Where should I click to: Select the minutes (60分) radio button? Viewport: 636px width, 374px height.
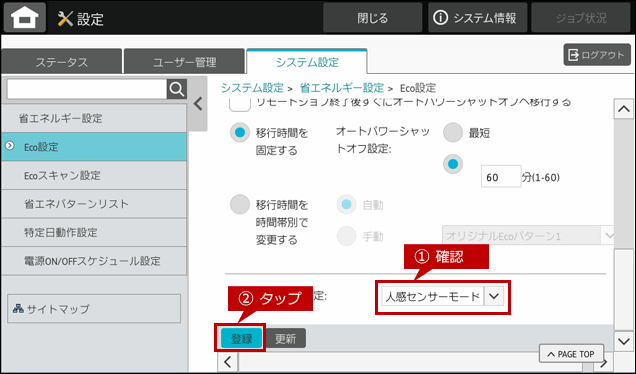tap(453, 164)
